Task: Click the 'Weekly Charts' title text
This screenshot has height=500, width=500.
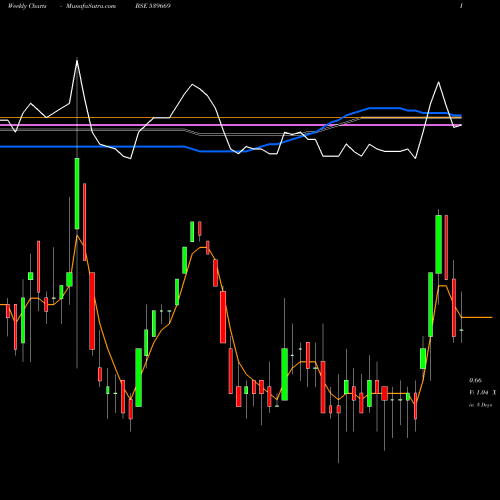Action: (x=27, y=6)
